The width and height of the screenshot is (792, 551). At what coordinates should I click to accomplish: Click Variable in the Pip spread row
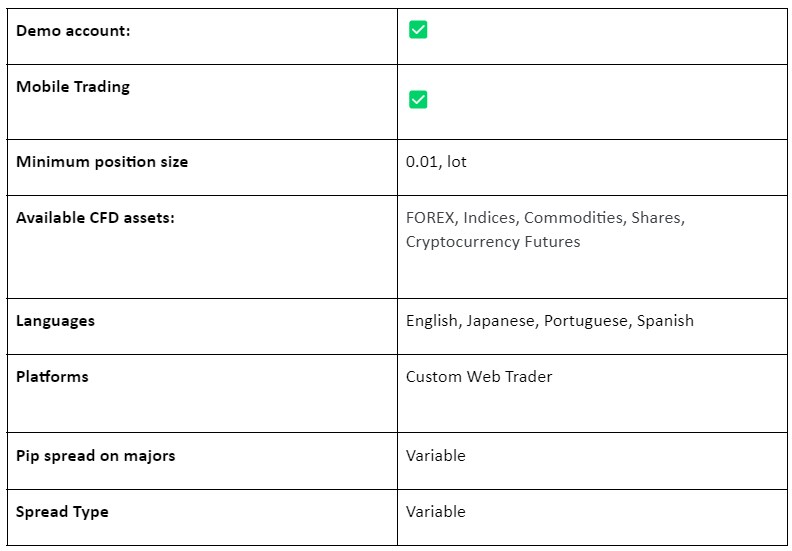point(435,456)
